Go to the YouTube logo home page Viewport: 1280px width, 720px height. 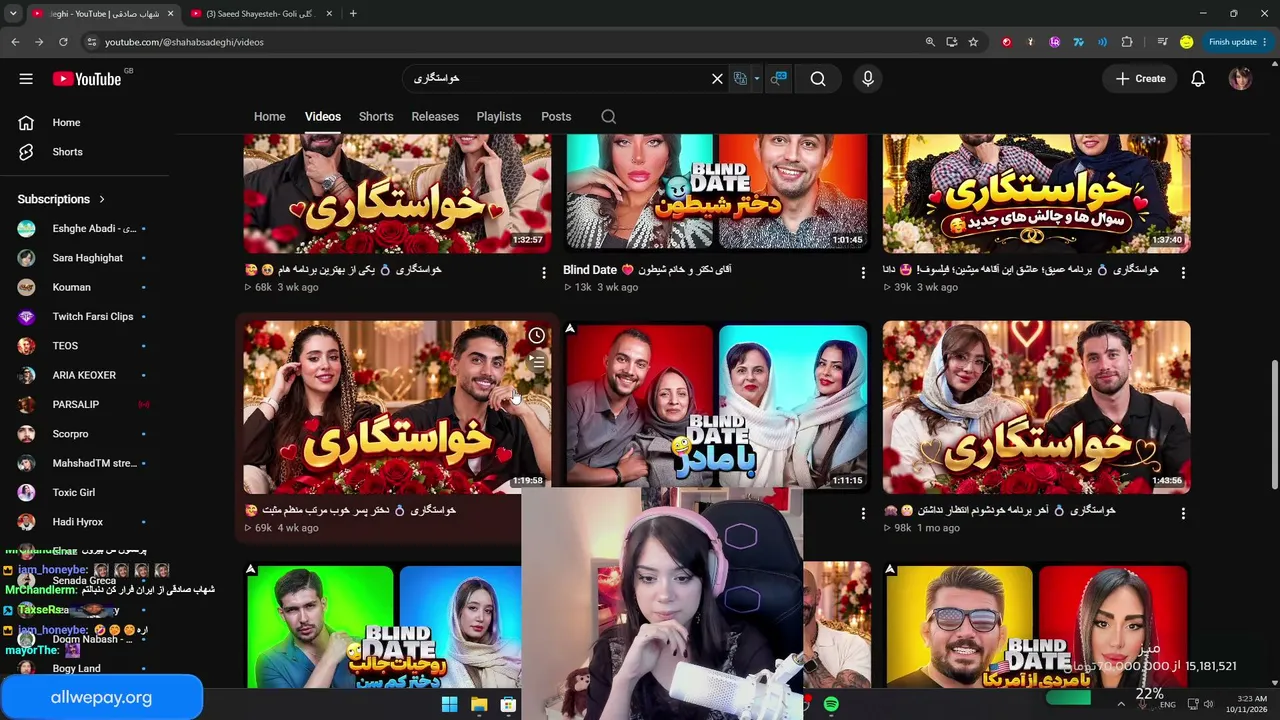[x=87, y=79]
